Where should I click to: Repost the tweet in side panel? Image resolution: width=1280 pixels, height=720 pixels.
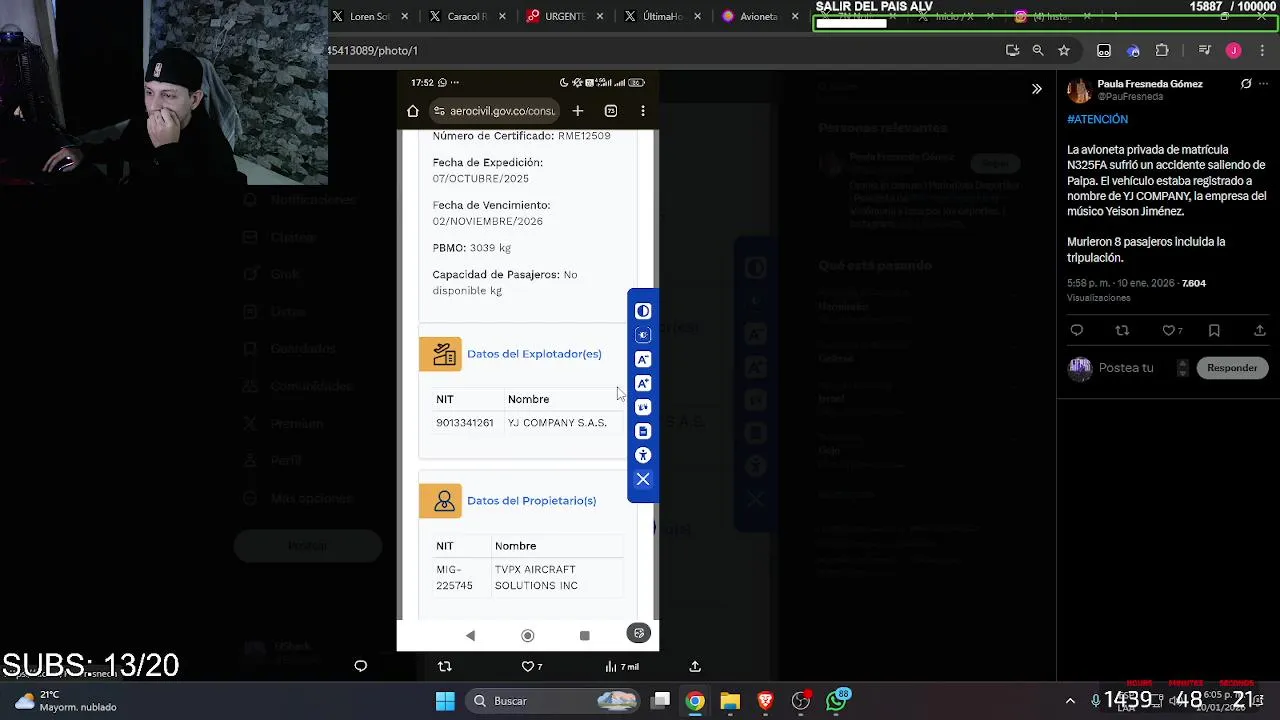point(1122,330)
